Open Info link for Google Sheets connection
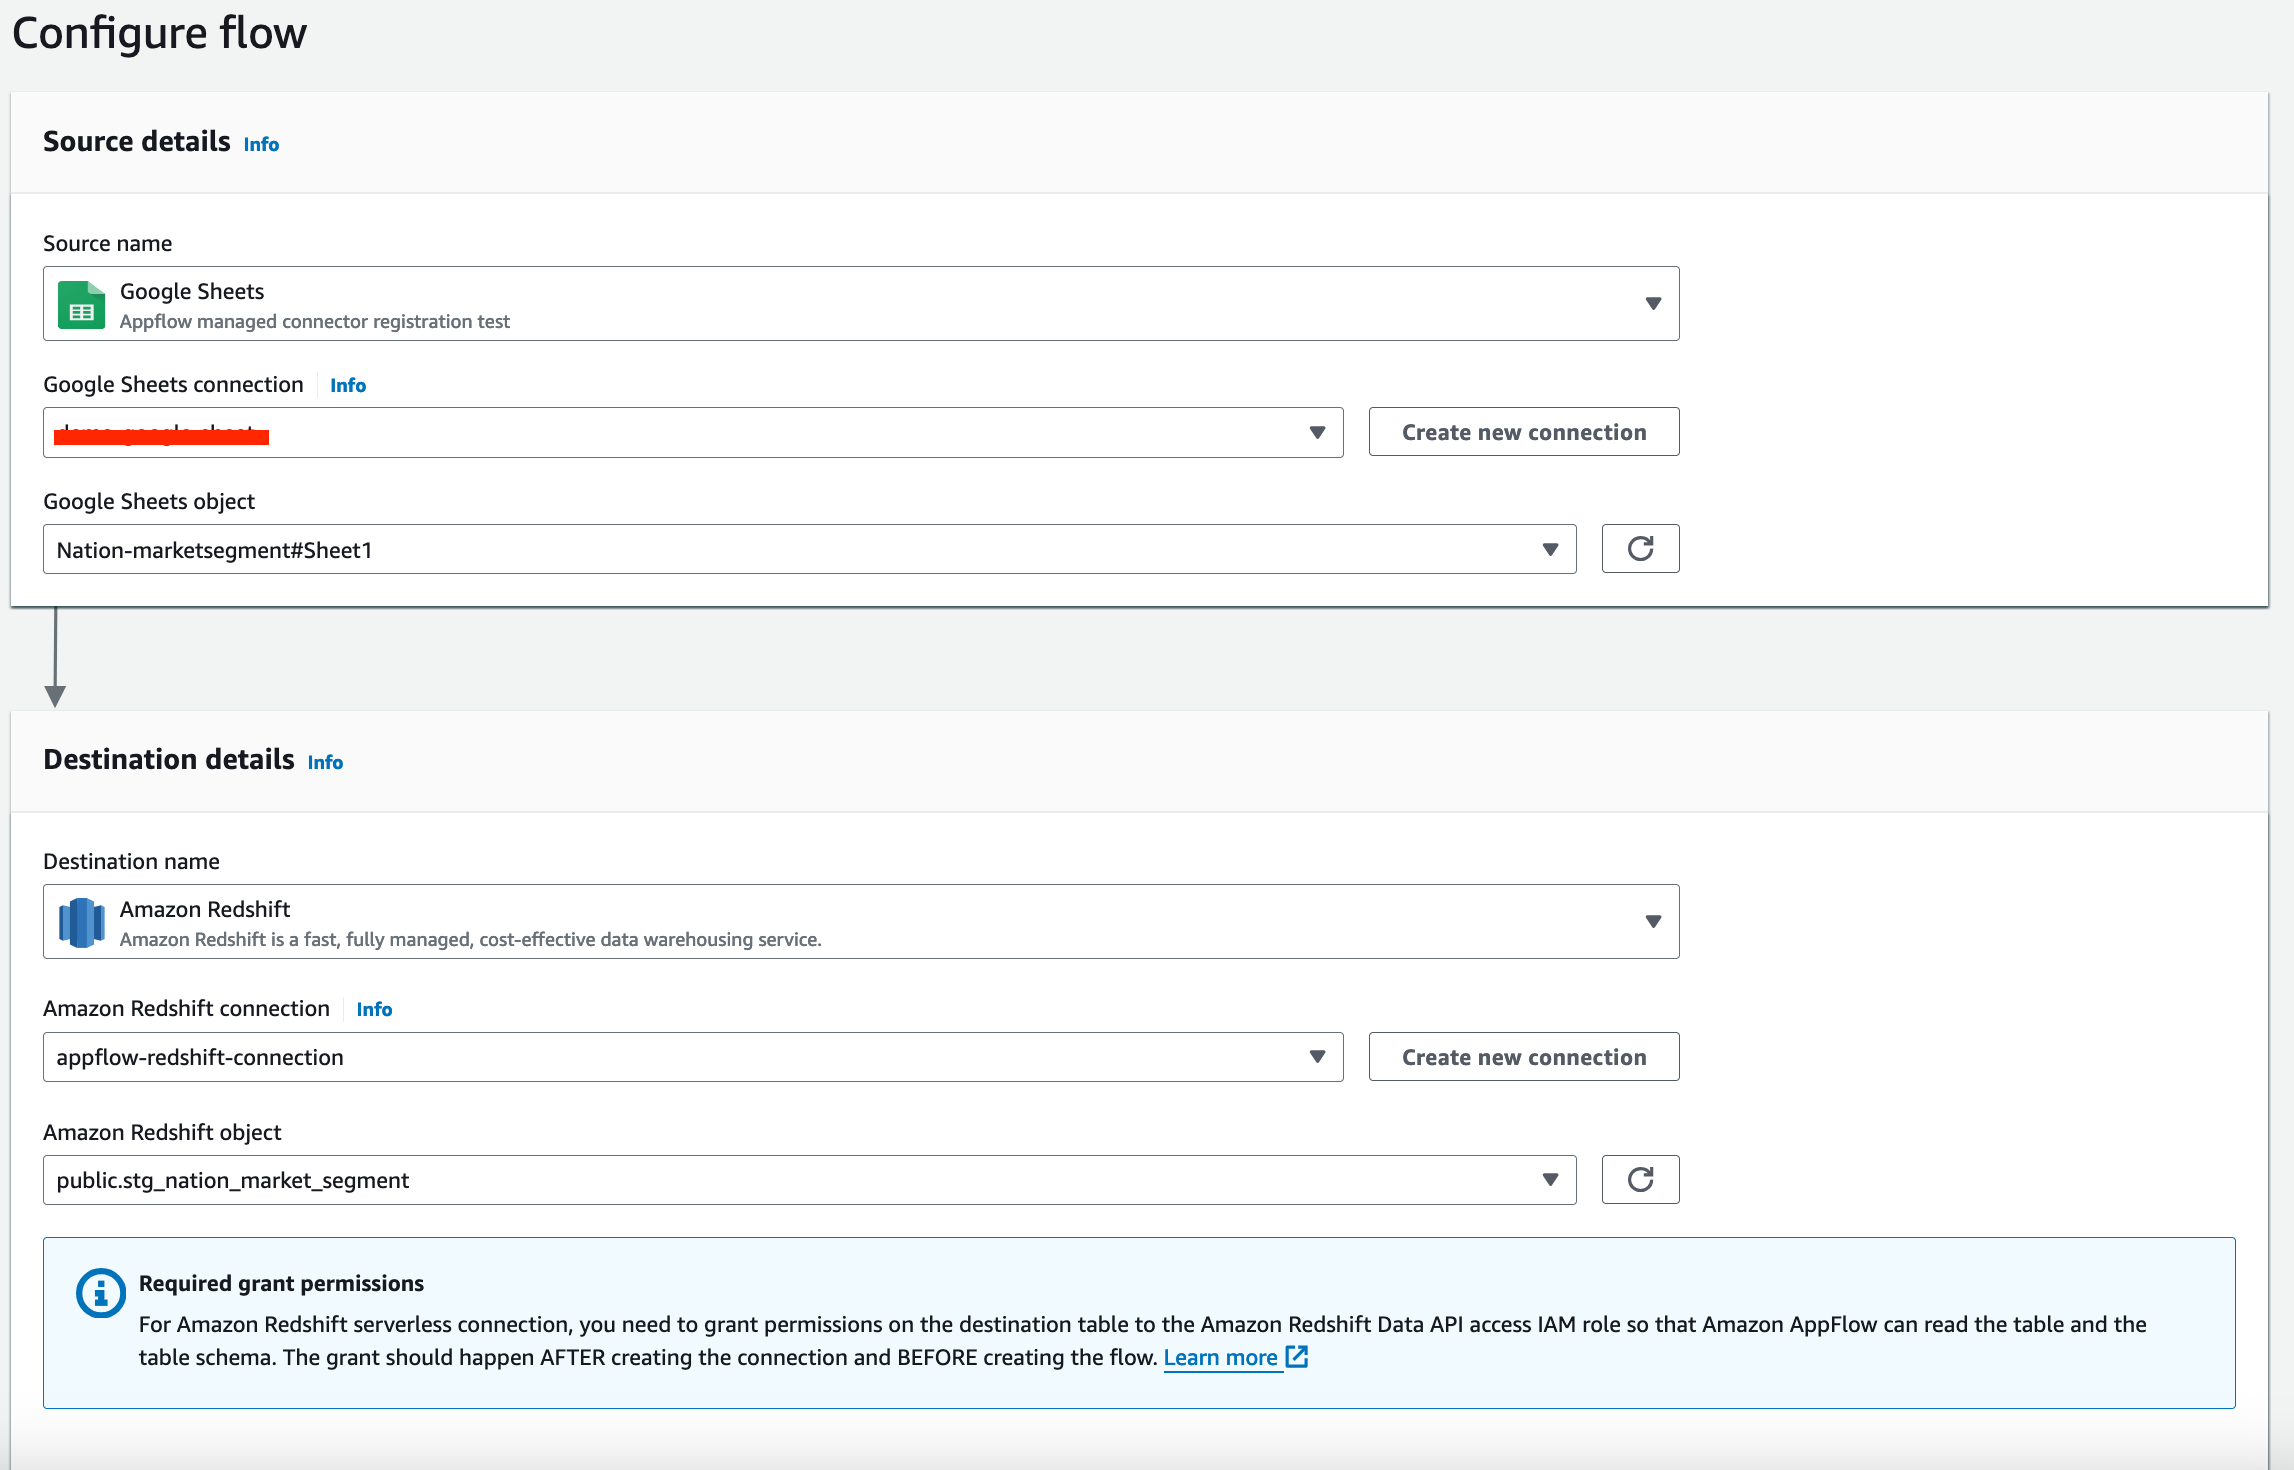The width and height of the screenshot is (2294, 1470). [348, 386]
